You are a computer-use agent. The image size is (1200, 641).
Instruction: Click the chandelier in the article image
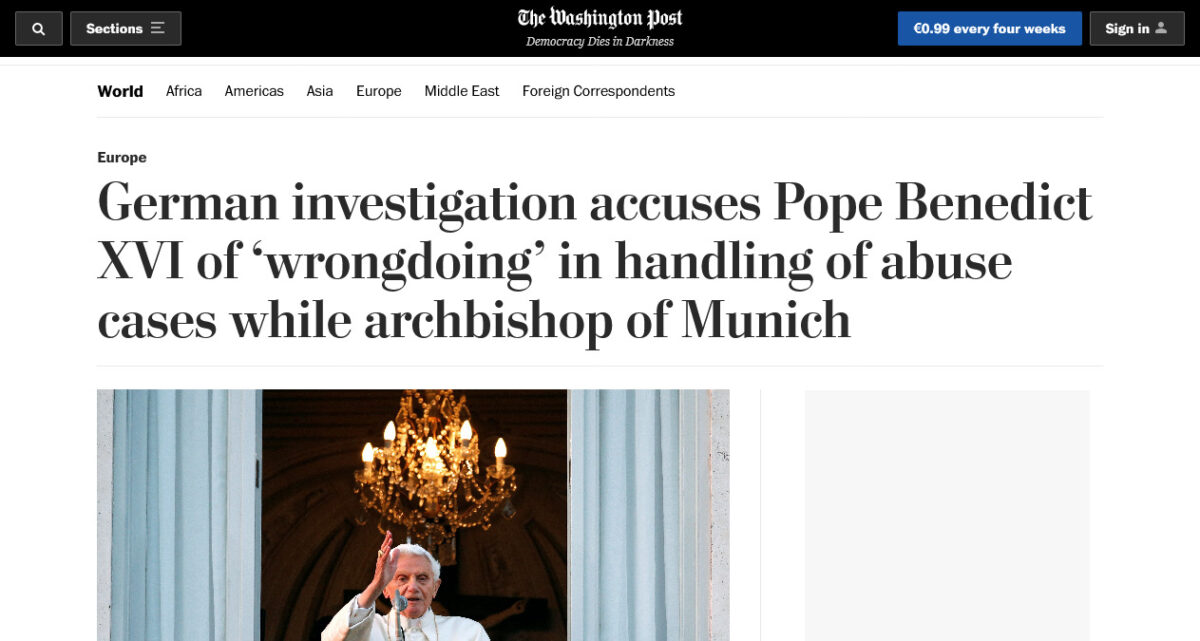(x=433, y=464)
